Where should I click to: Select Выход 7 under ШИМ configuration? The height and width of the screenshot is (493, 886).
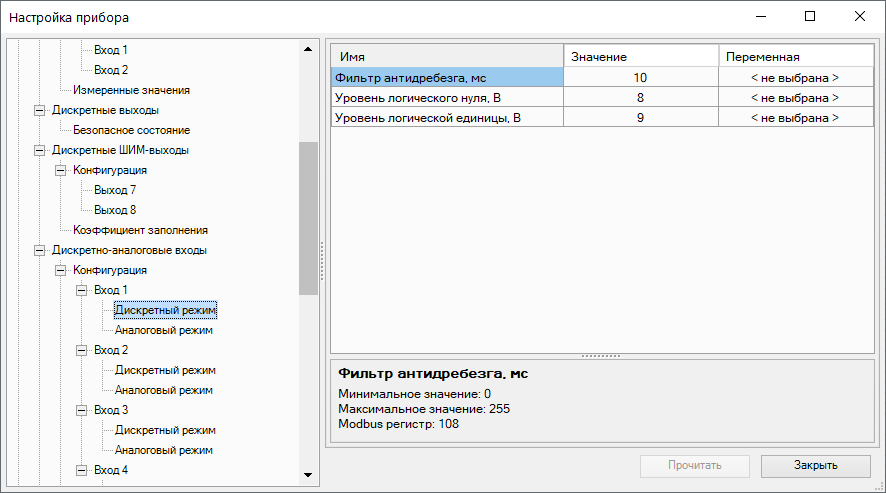[x=115, y=190]
